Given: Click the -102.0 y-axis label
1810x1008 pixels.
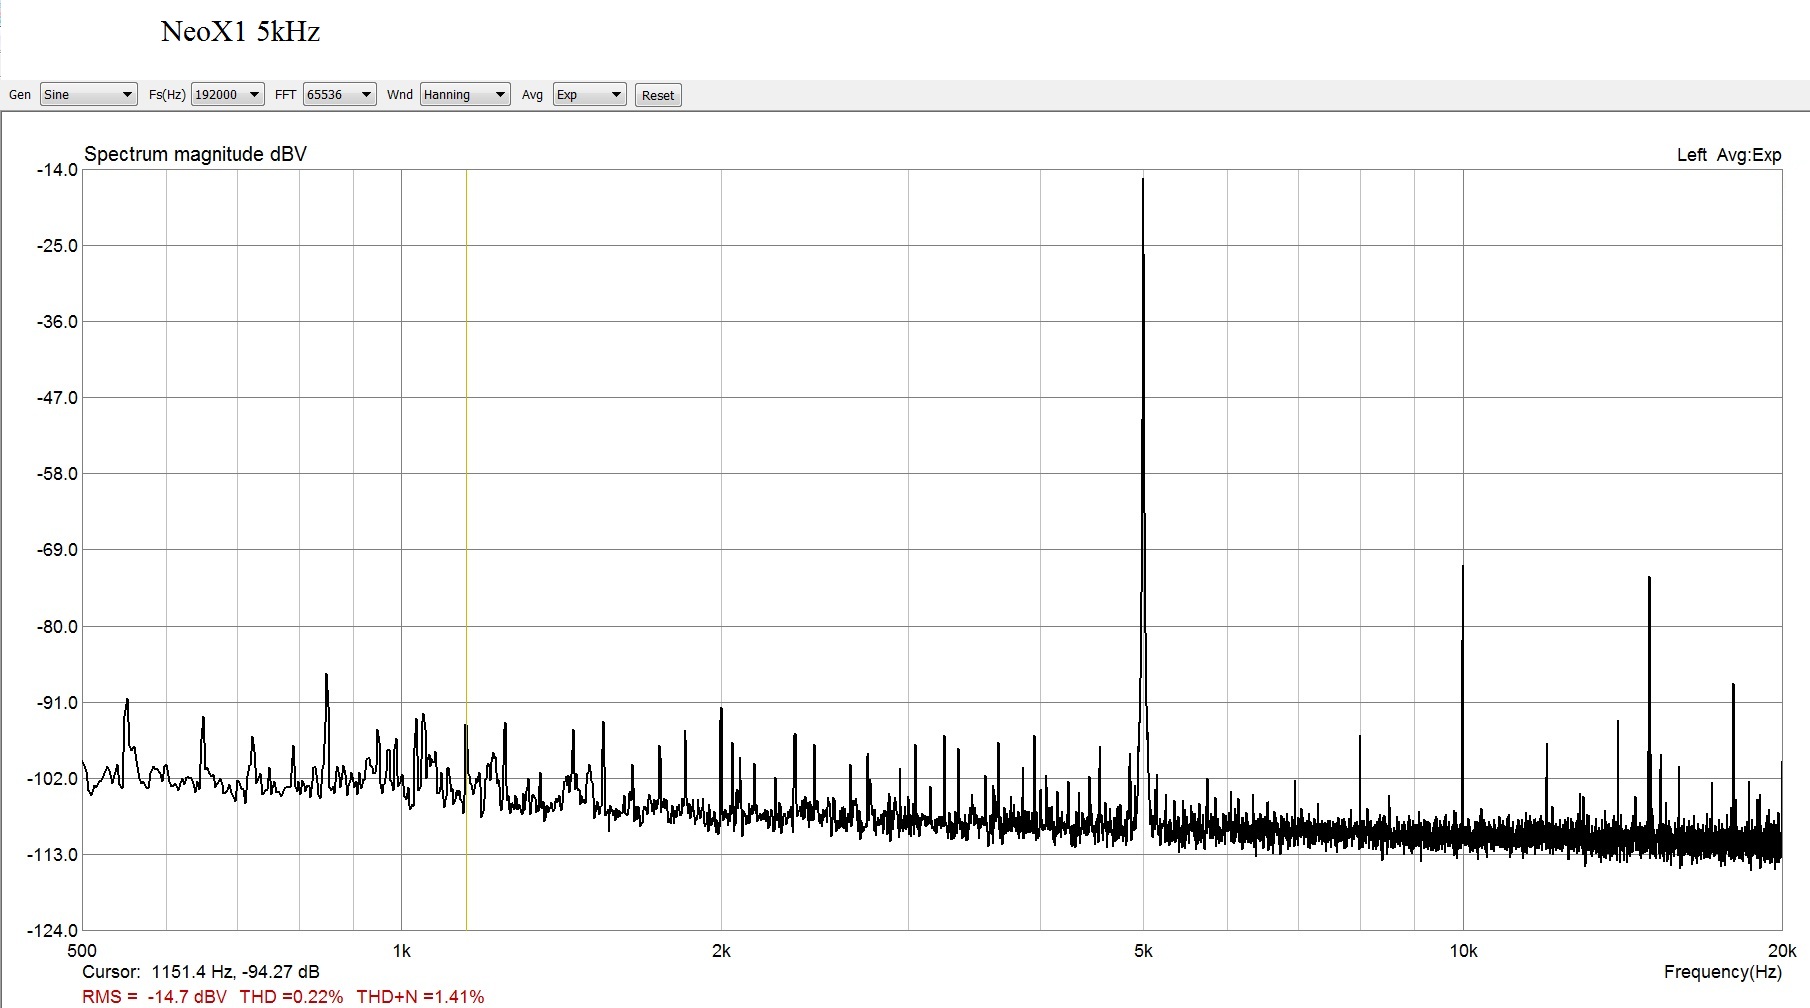Looking at the screenshot, I should tap(53, 779).
